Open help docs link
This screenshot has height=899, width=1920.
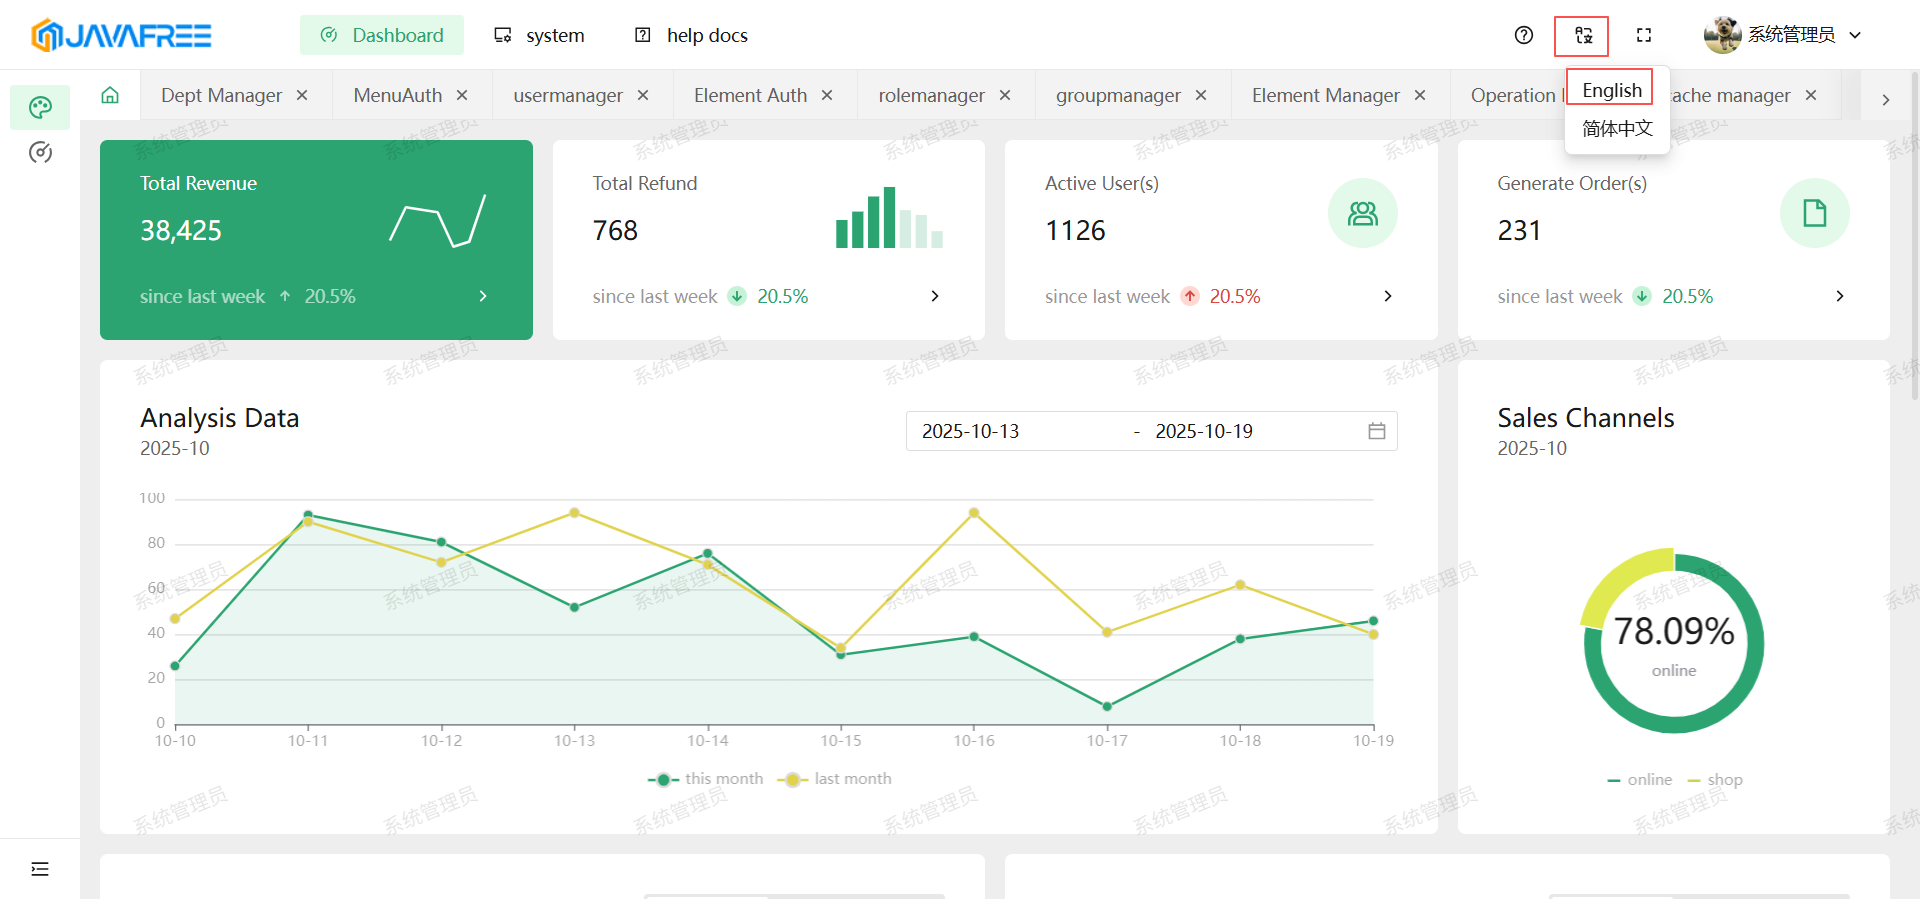click(692, 36)
